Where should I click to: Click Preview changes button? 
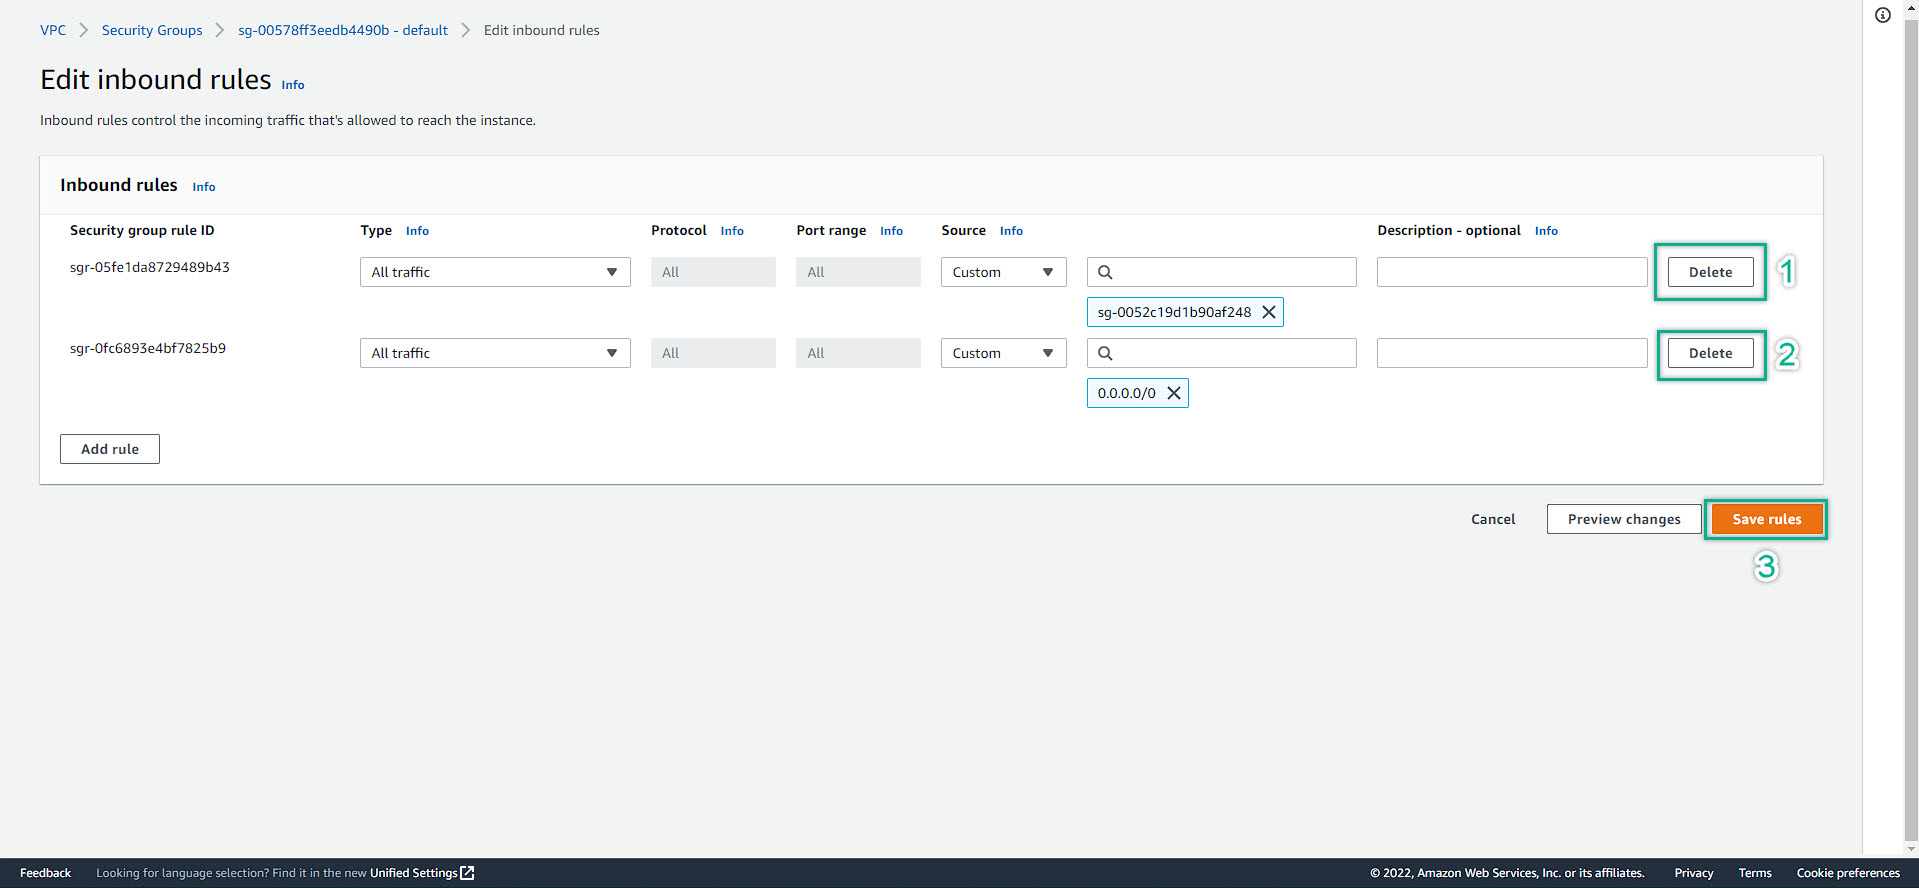pos(1623,519)
